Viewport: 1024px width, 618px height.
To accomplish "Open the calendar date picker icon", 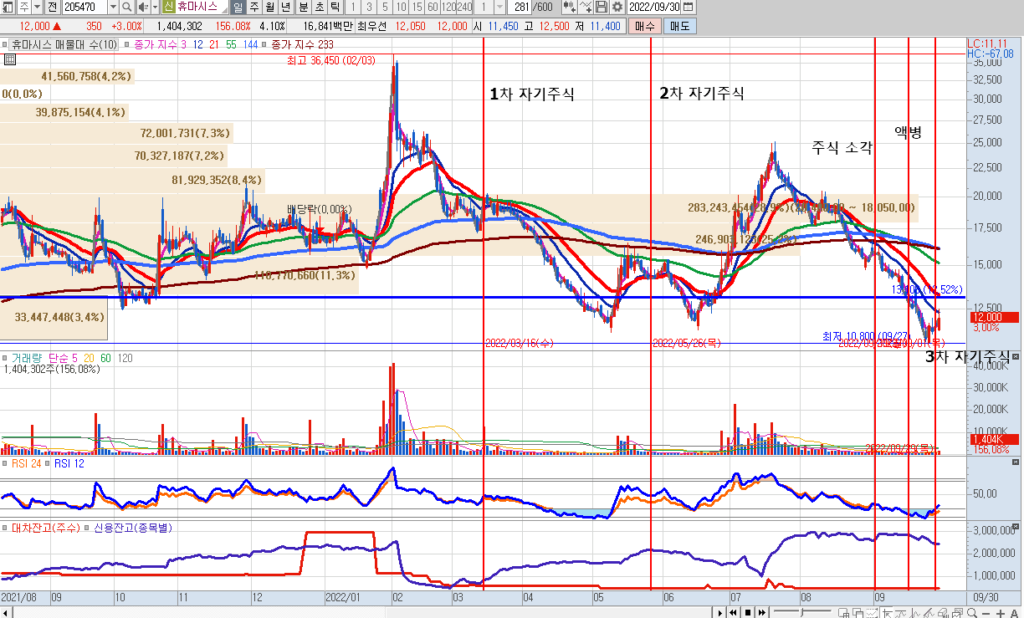I will (690, 7).
